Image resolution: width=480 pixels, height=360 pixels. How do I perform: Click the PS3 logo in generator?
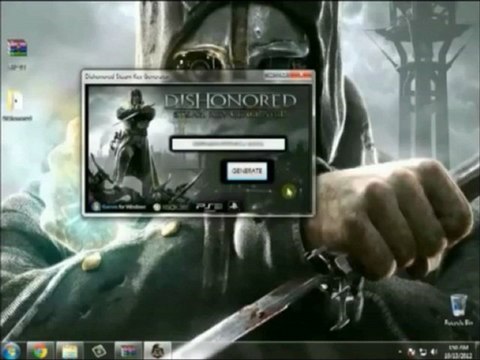209,207
